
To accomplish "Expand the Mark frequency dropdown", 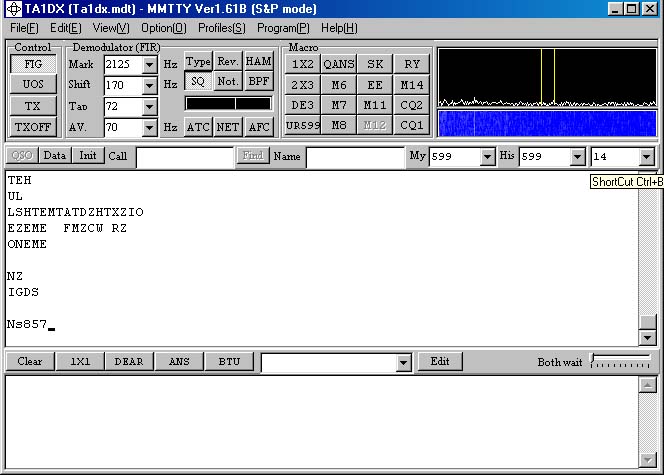I will coord(150,65).
